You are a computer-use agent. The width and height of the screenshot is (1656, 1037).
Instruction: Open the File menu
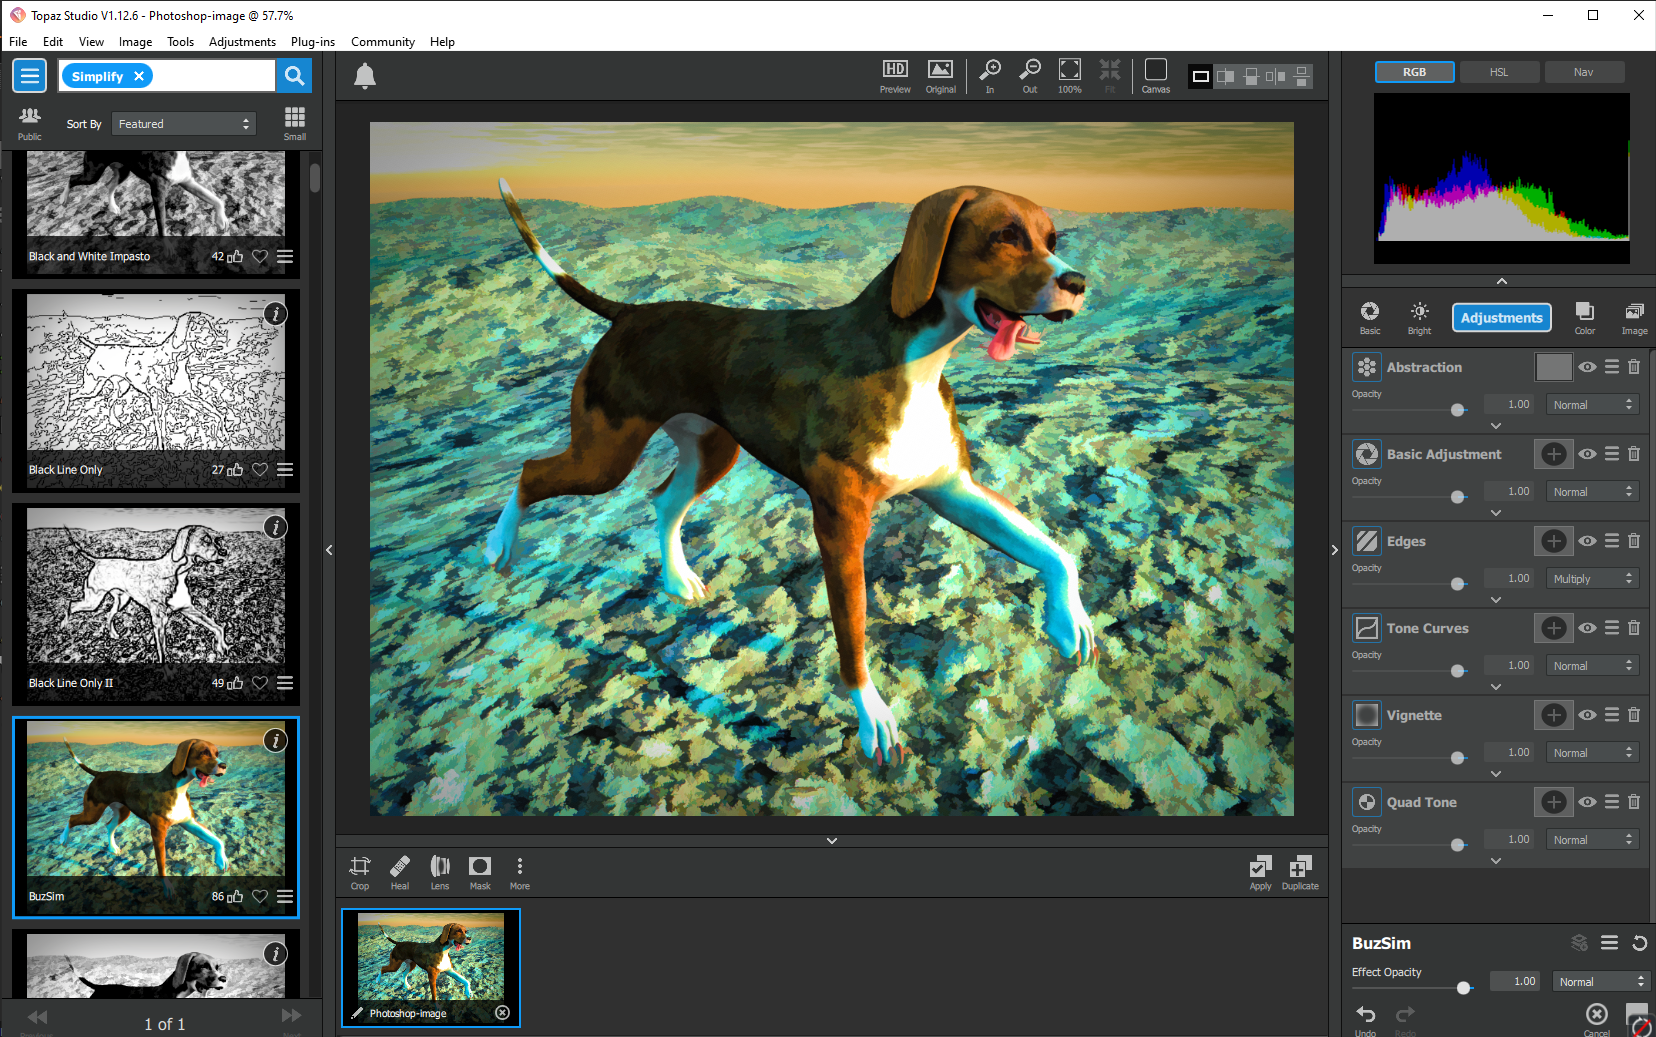tap(18, 42)
